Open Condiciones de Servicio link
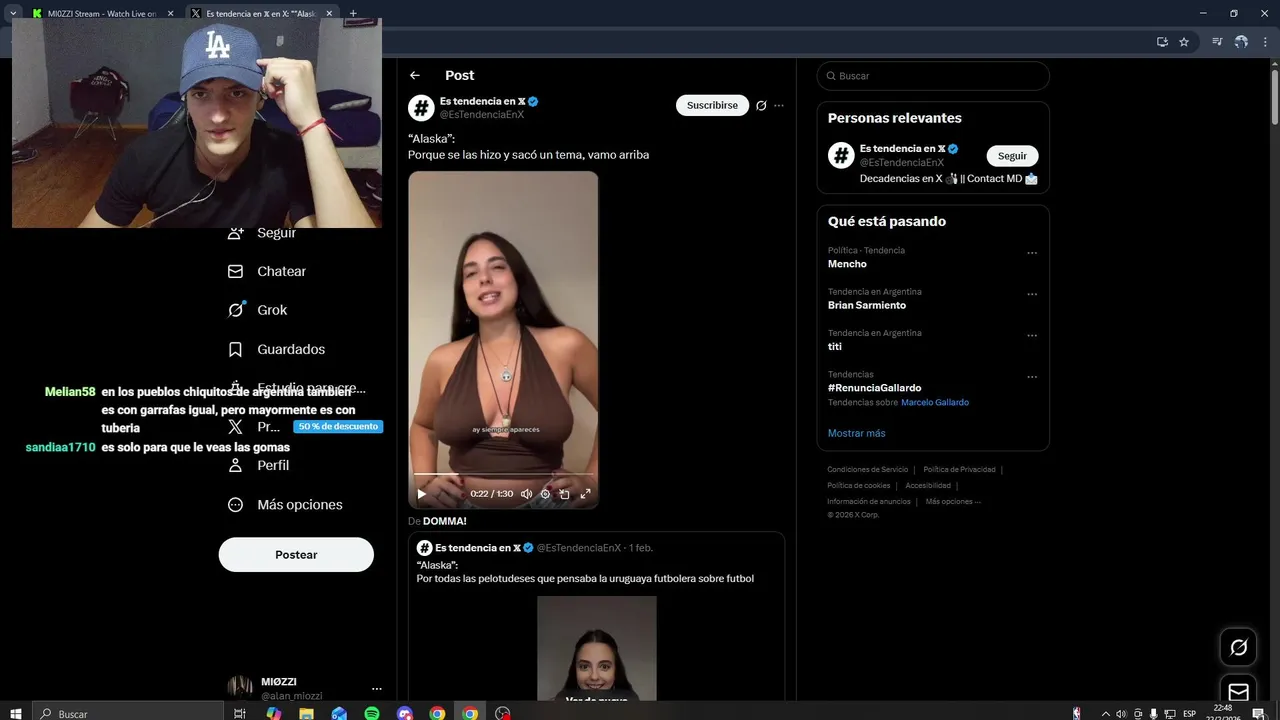This screenshot has width=1280, height=720. tap(868, 469)
